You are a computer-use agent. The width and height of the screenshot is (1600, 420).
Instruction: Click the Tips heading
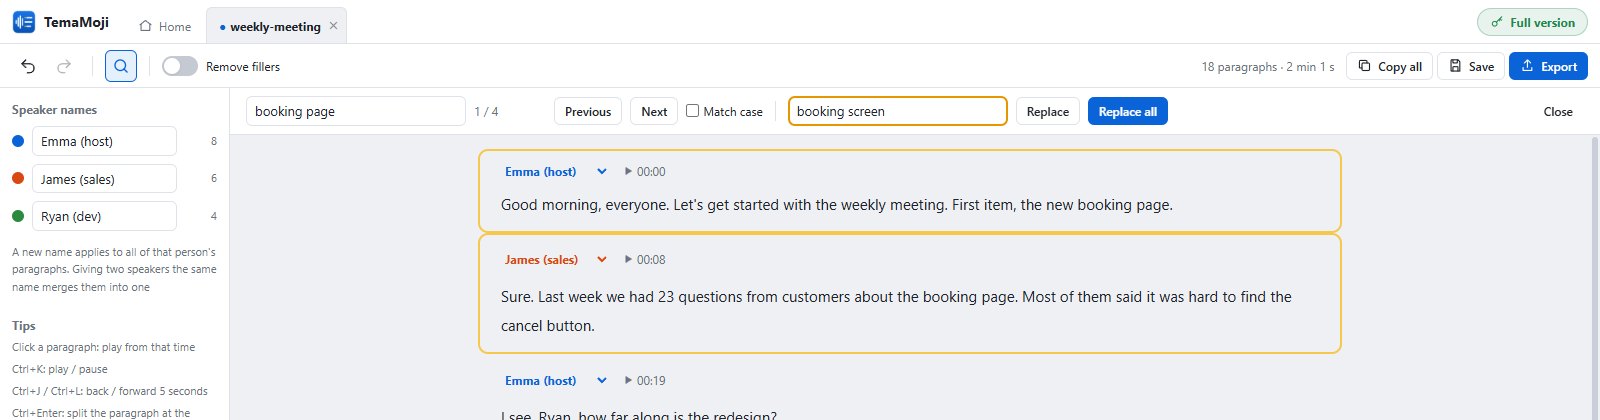[x=24, y=326]
